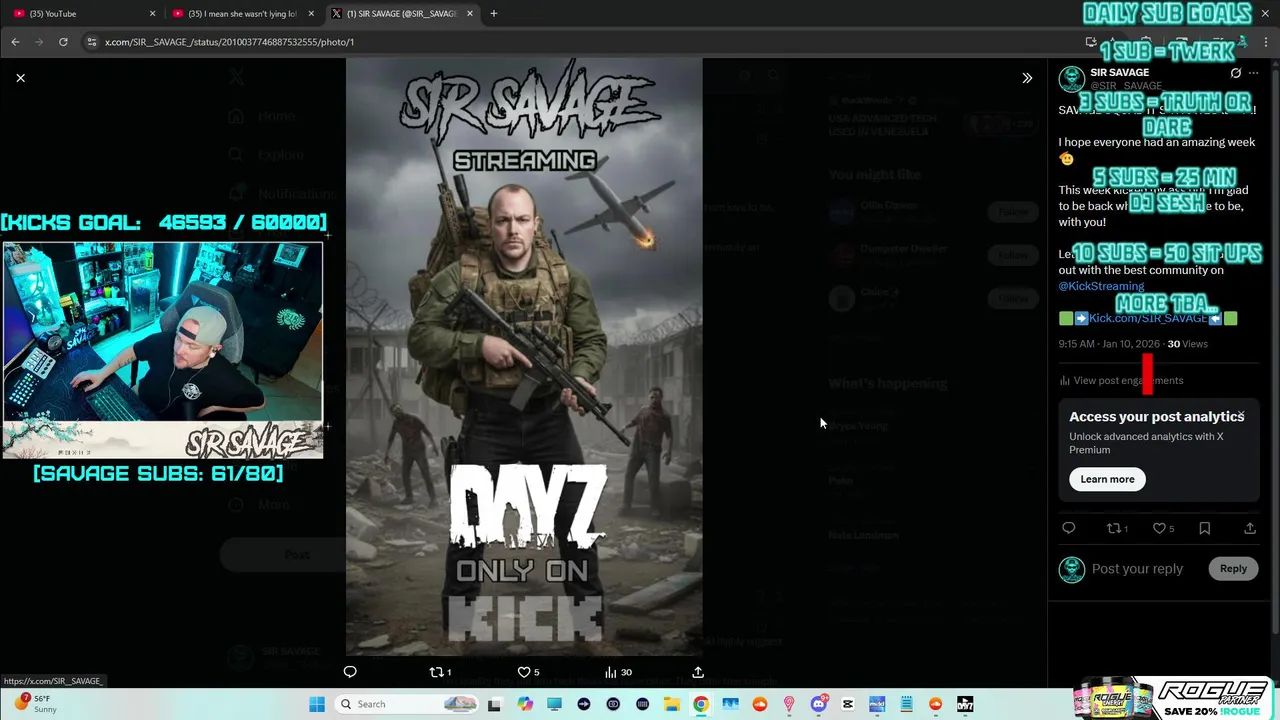Image resolution: width=1280 pixels, height=720 pixels.
Task: Open the SIR SAVAGE display name link
Action: 1119,73
